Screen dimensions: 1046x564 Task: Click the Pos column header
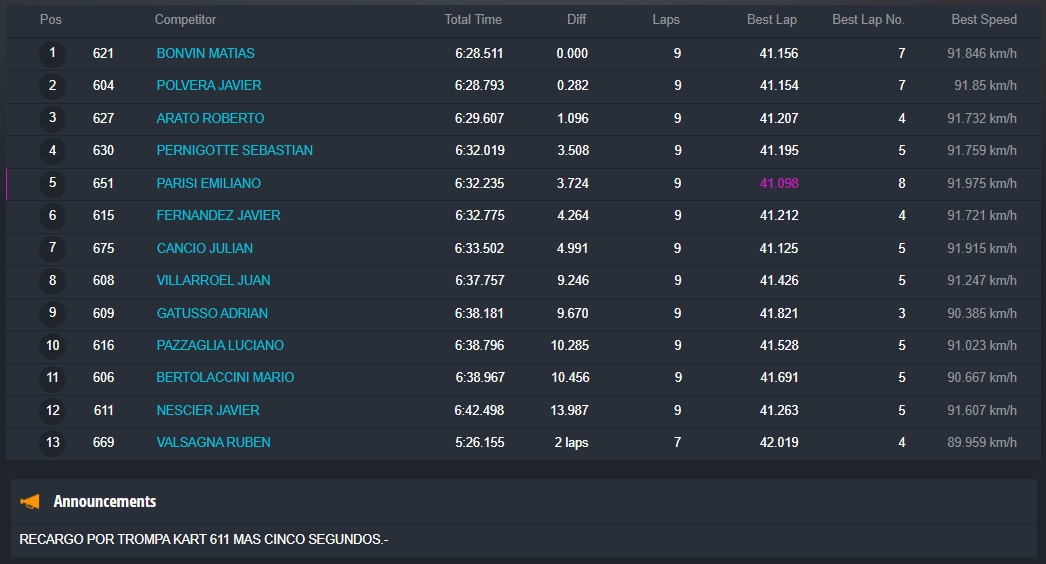tap(50, 19)
